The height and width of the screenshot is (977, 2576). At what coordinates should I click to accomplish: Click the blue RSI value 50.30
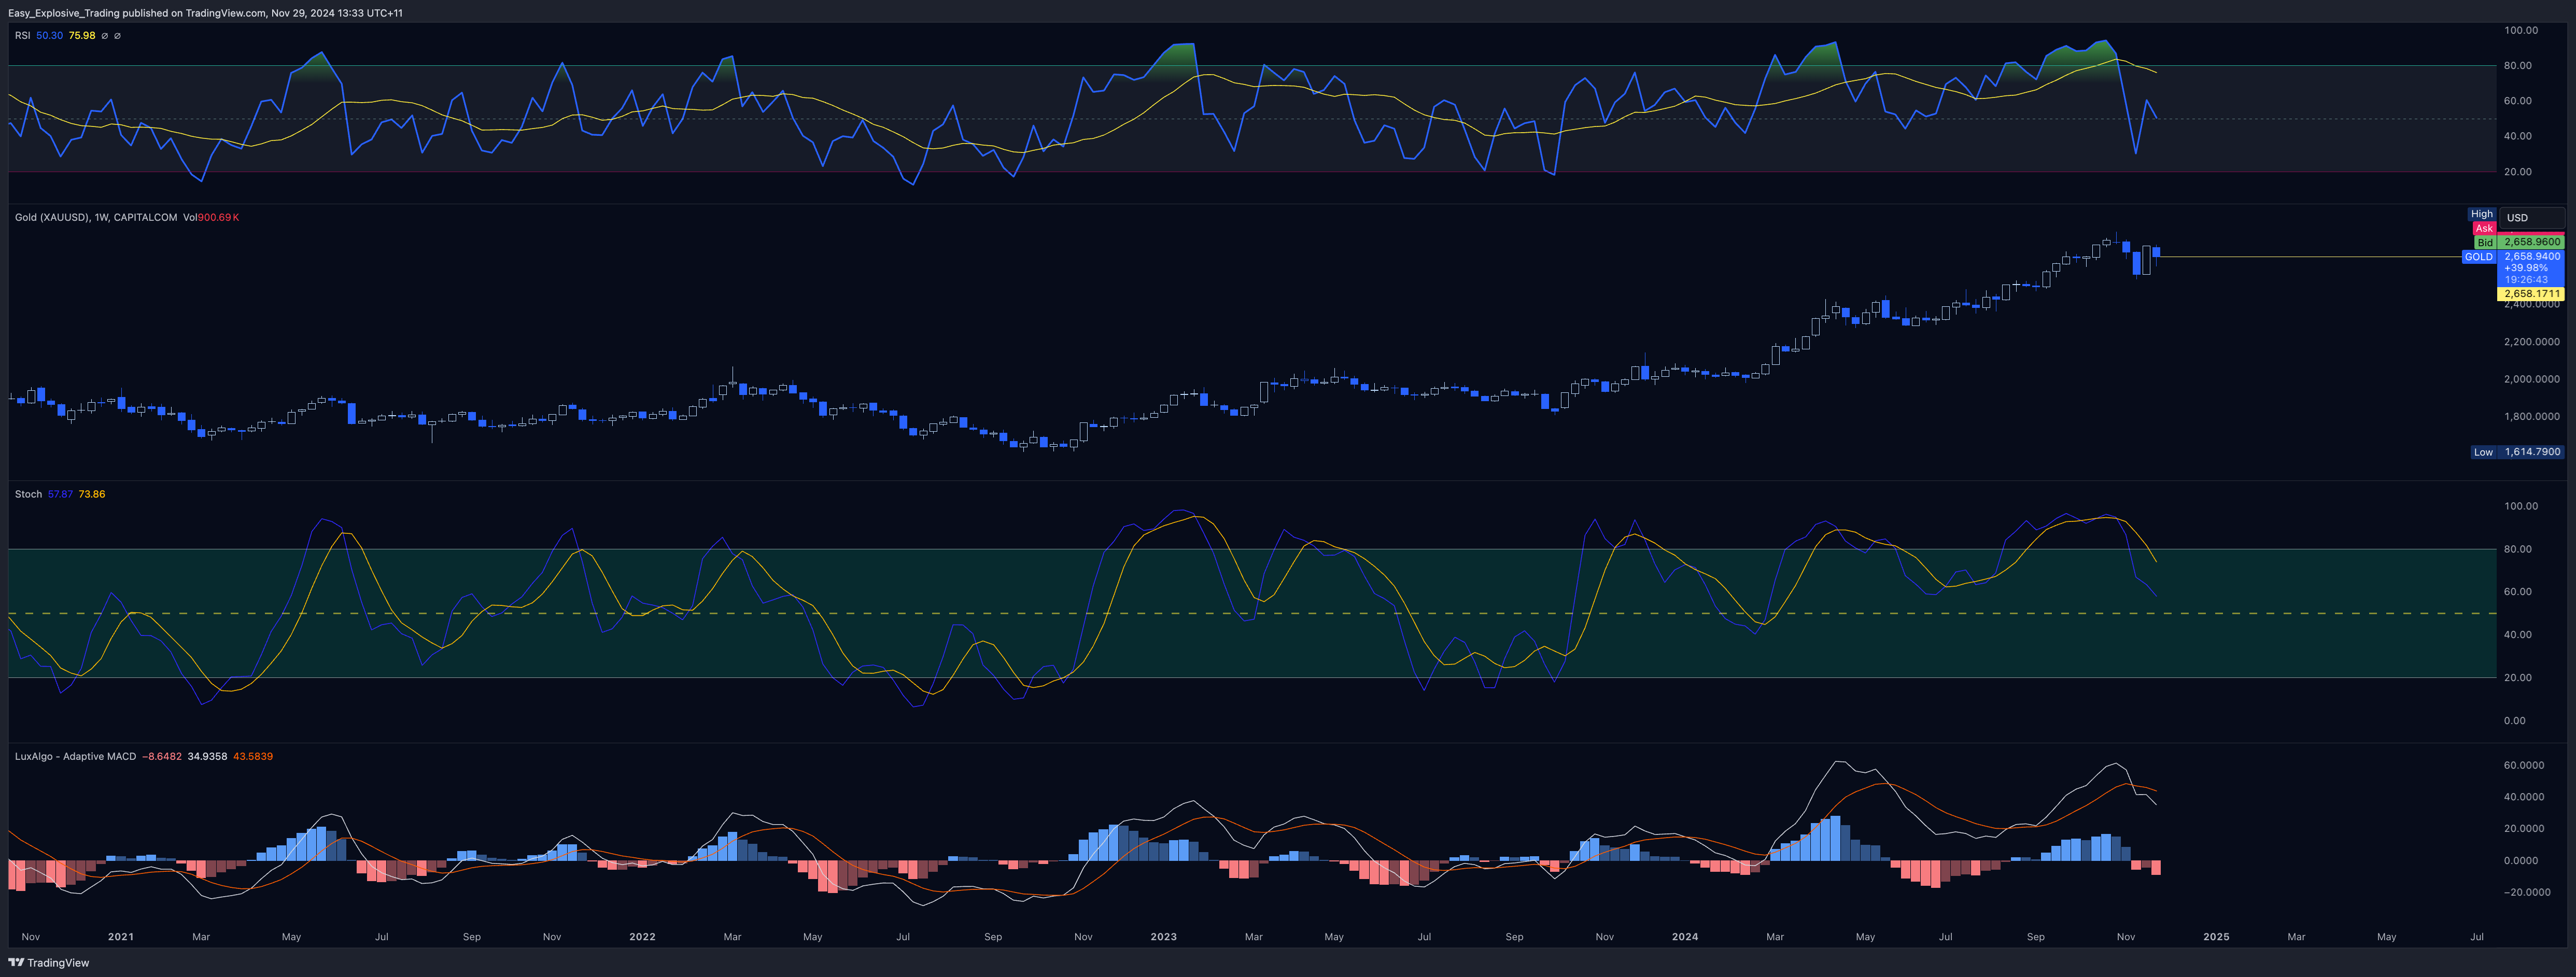(x=49, y=36)
